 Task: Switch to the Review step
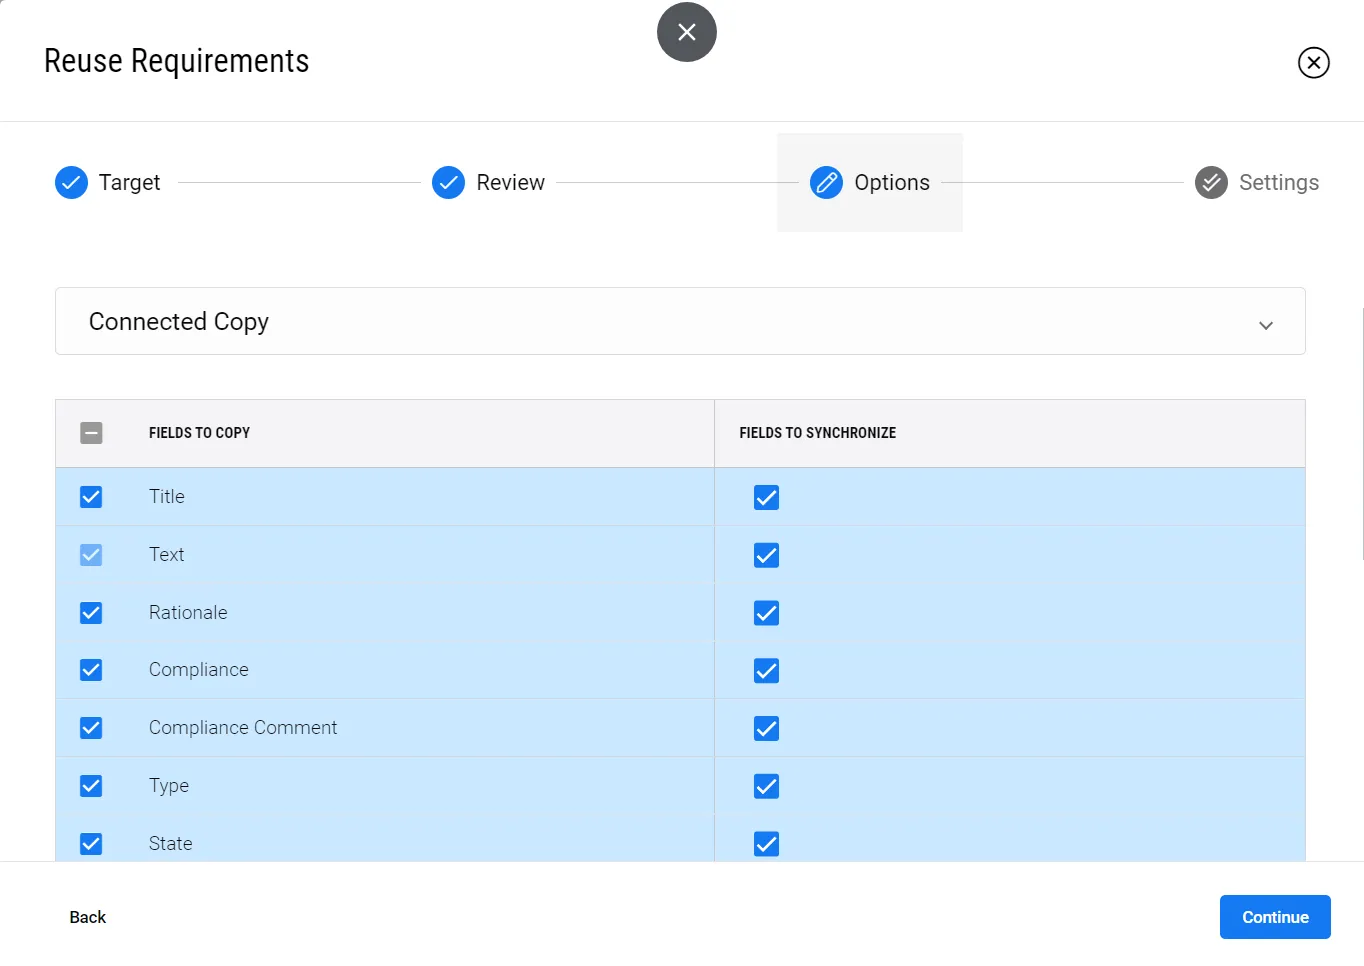tap(510, 183)
